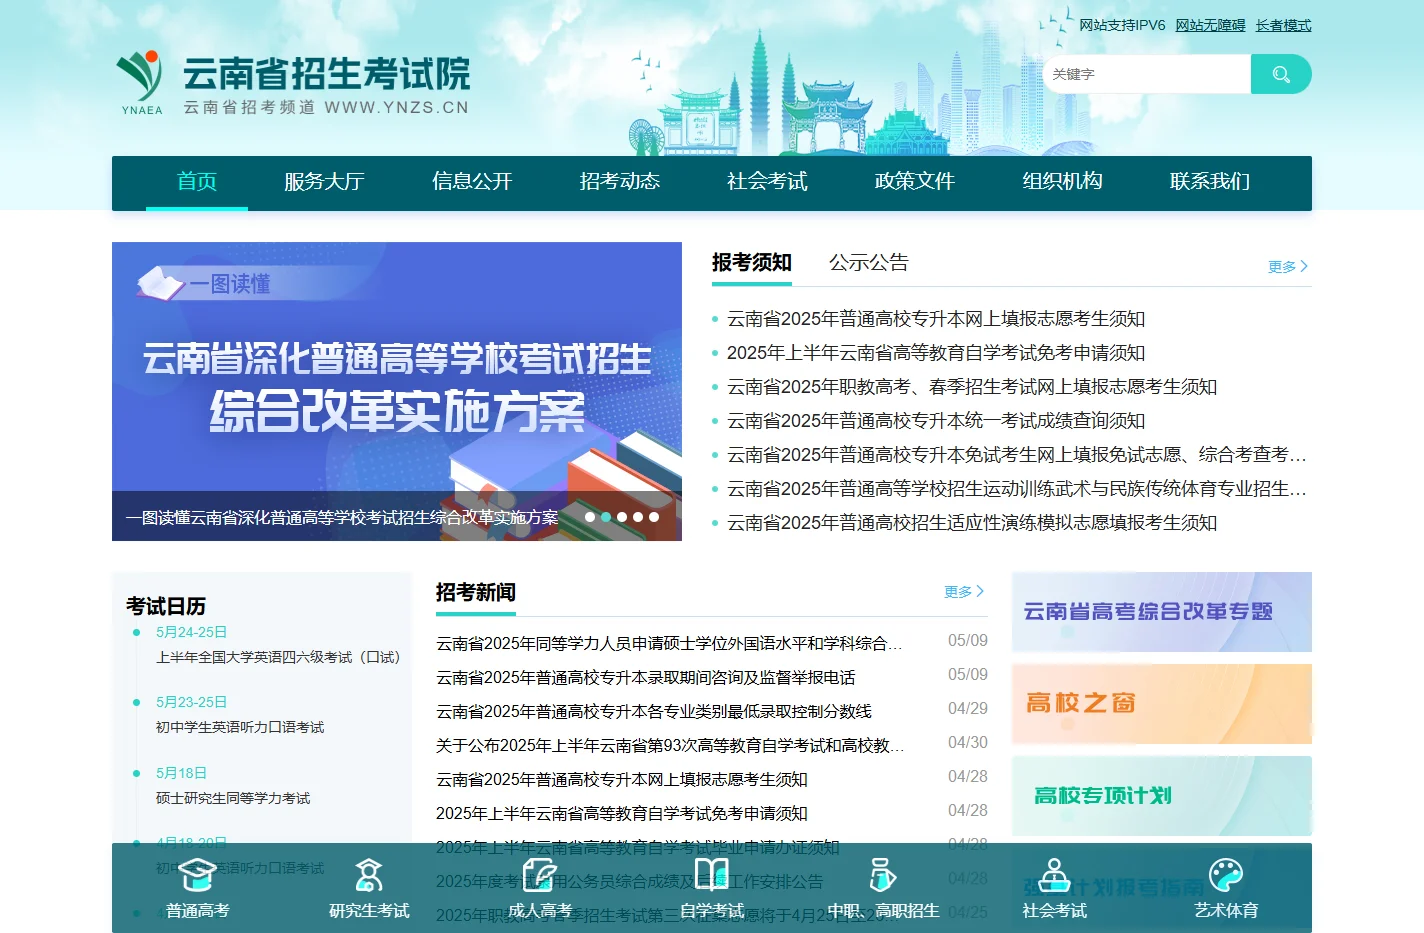Select the second carousel dot
This screenshot has width=1424, height=933.
pyautogui.click(x=606, y=517)
